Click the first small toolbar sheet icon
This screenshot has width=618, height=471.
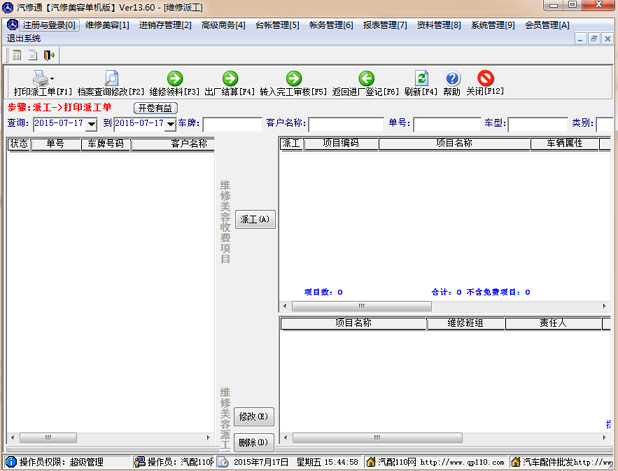point(17,55)
